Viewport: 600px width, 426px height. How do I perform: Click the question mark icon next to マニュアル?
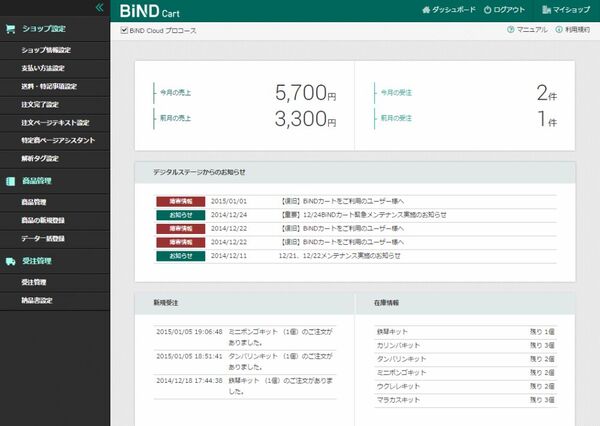click(x=510, y=29)
